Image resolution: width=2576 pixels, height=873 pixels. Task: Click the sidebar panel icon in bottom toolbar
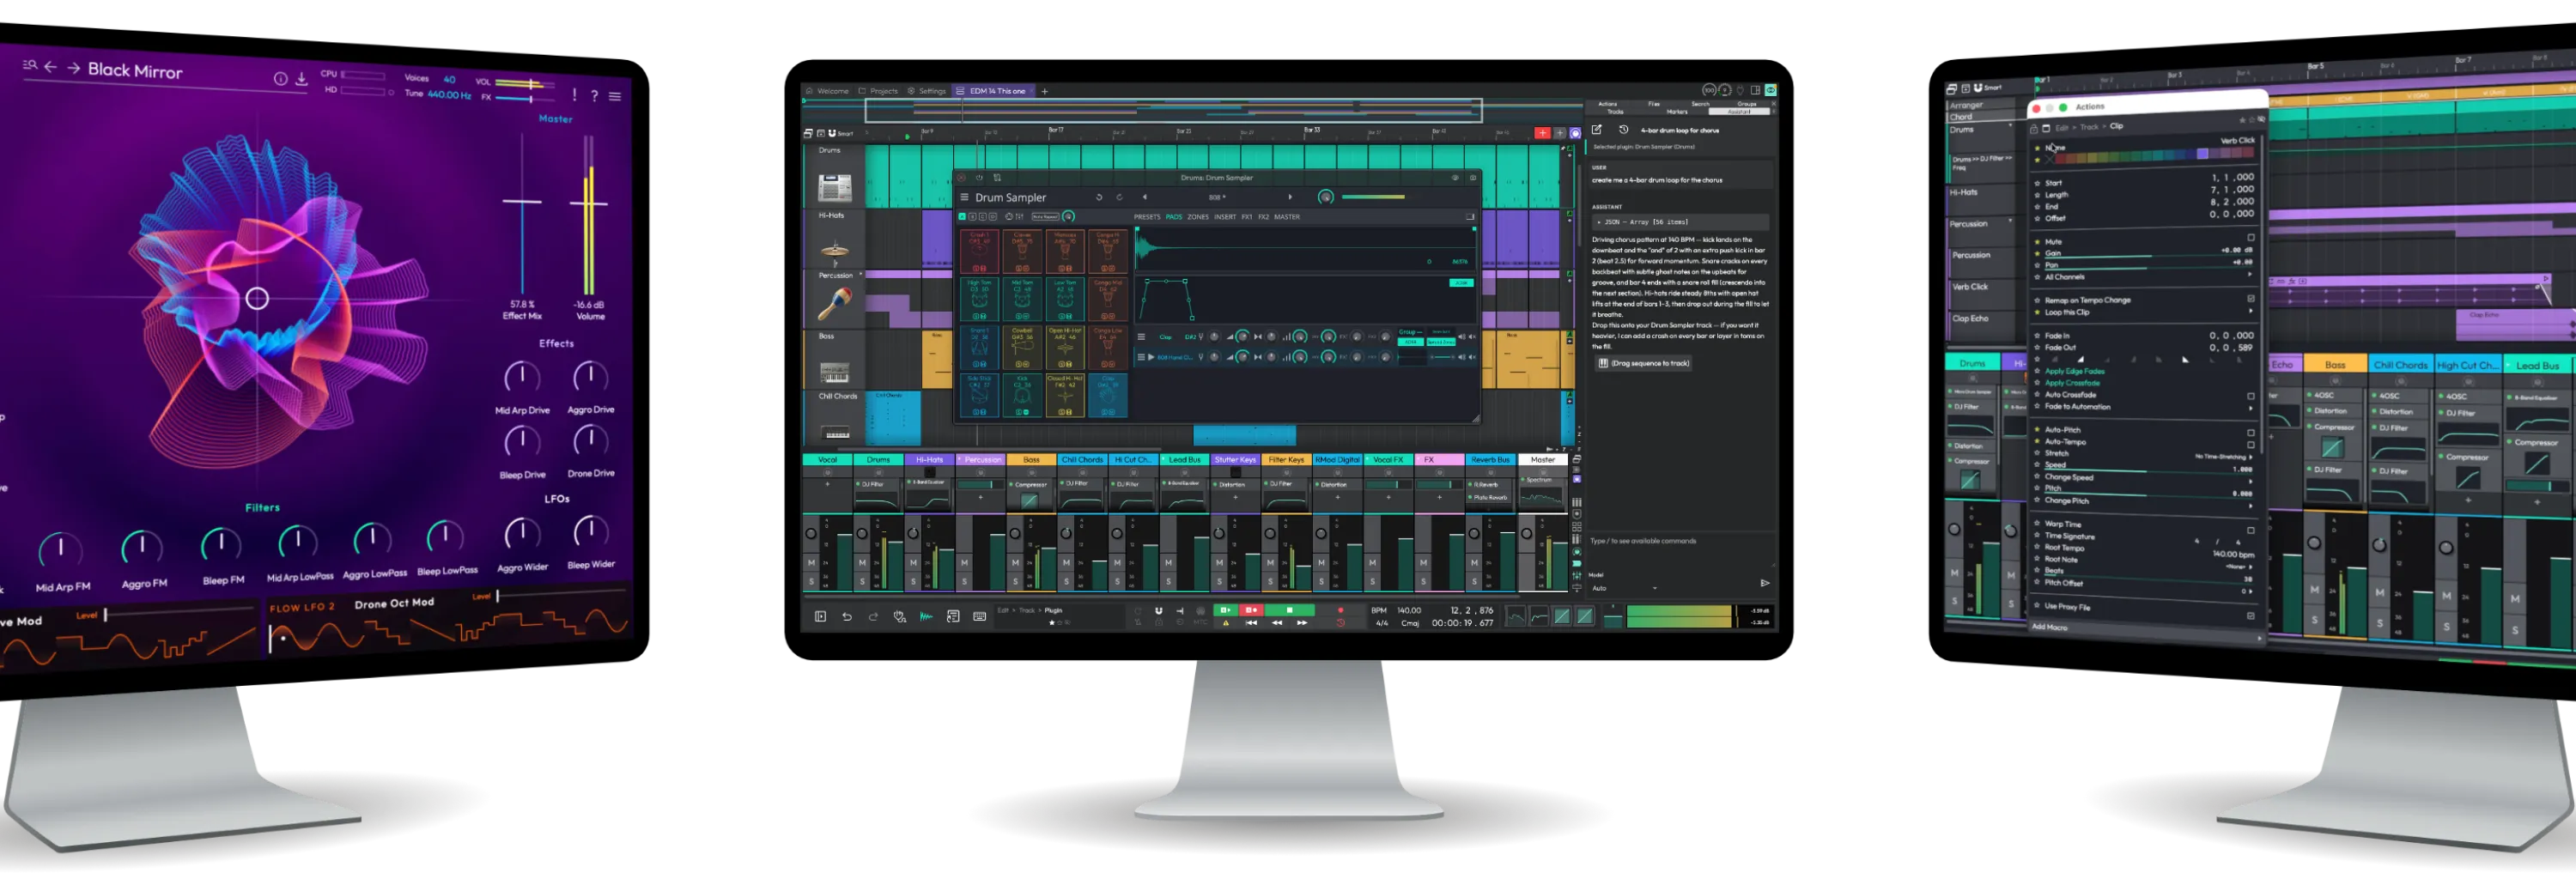820,617
